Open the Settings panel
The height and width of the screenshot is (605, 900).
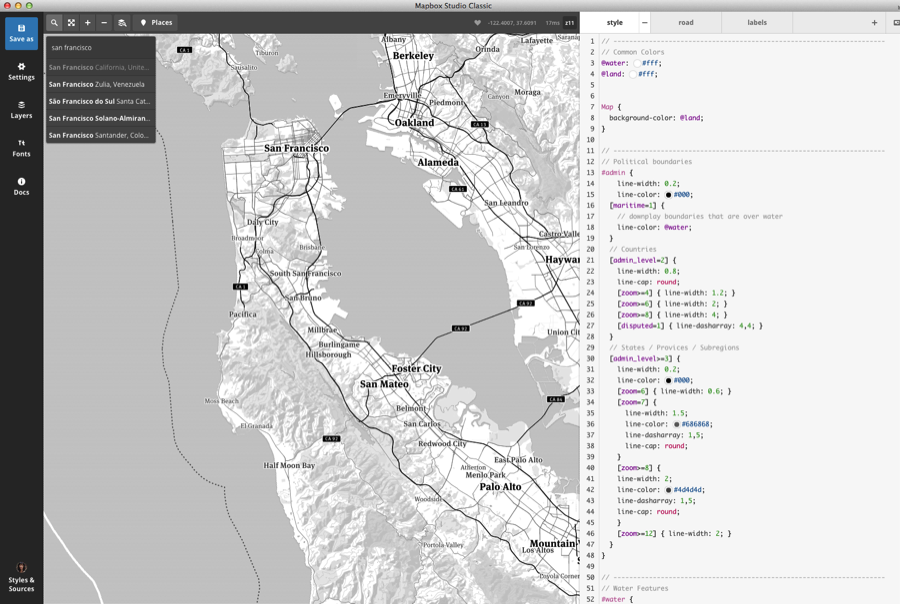point(21,71)
